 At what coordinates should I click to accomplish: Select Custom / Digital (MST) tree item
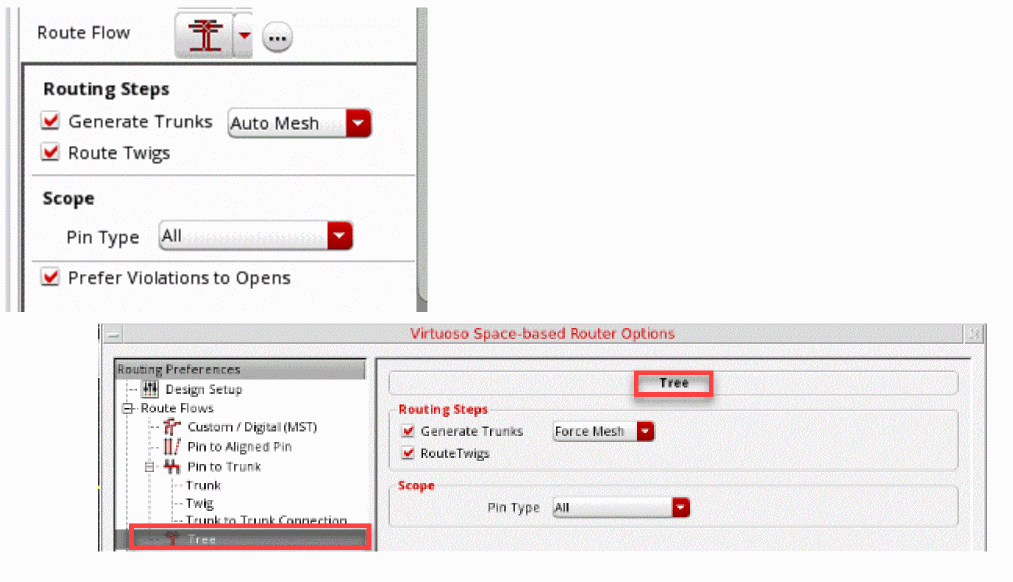(252, 427)
